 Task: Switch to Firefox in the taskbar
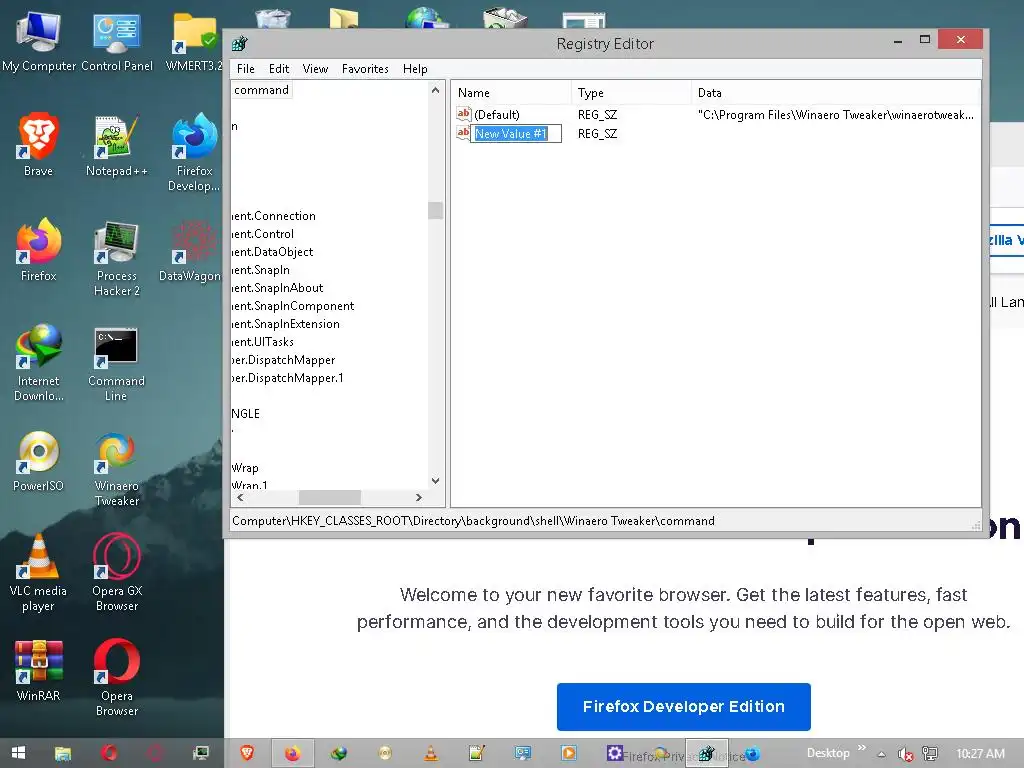[293, 753]
